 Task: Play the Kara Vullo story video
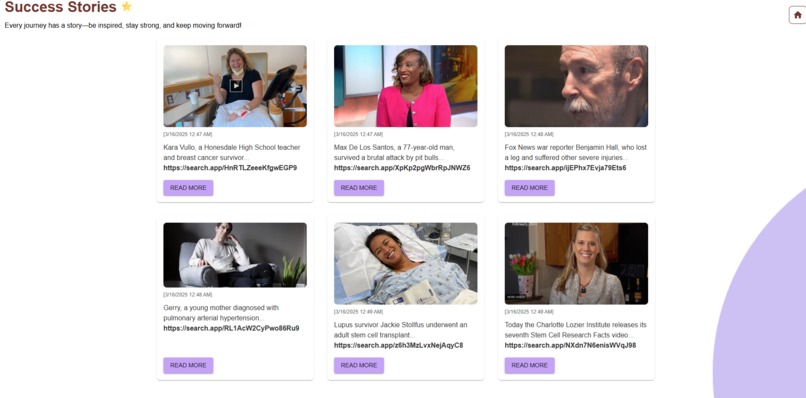[x=236, y=85]
